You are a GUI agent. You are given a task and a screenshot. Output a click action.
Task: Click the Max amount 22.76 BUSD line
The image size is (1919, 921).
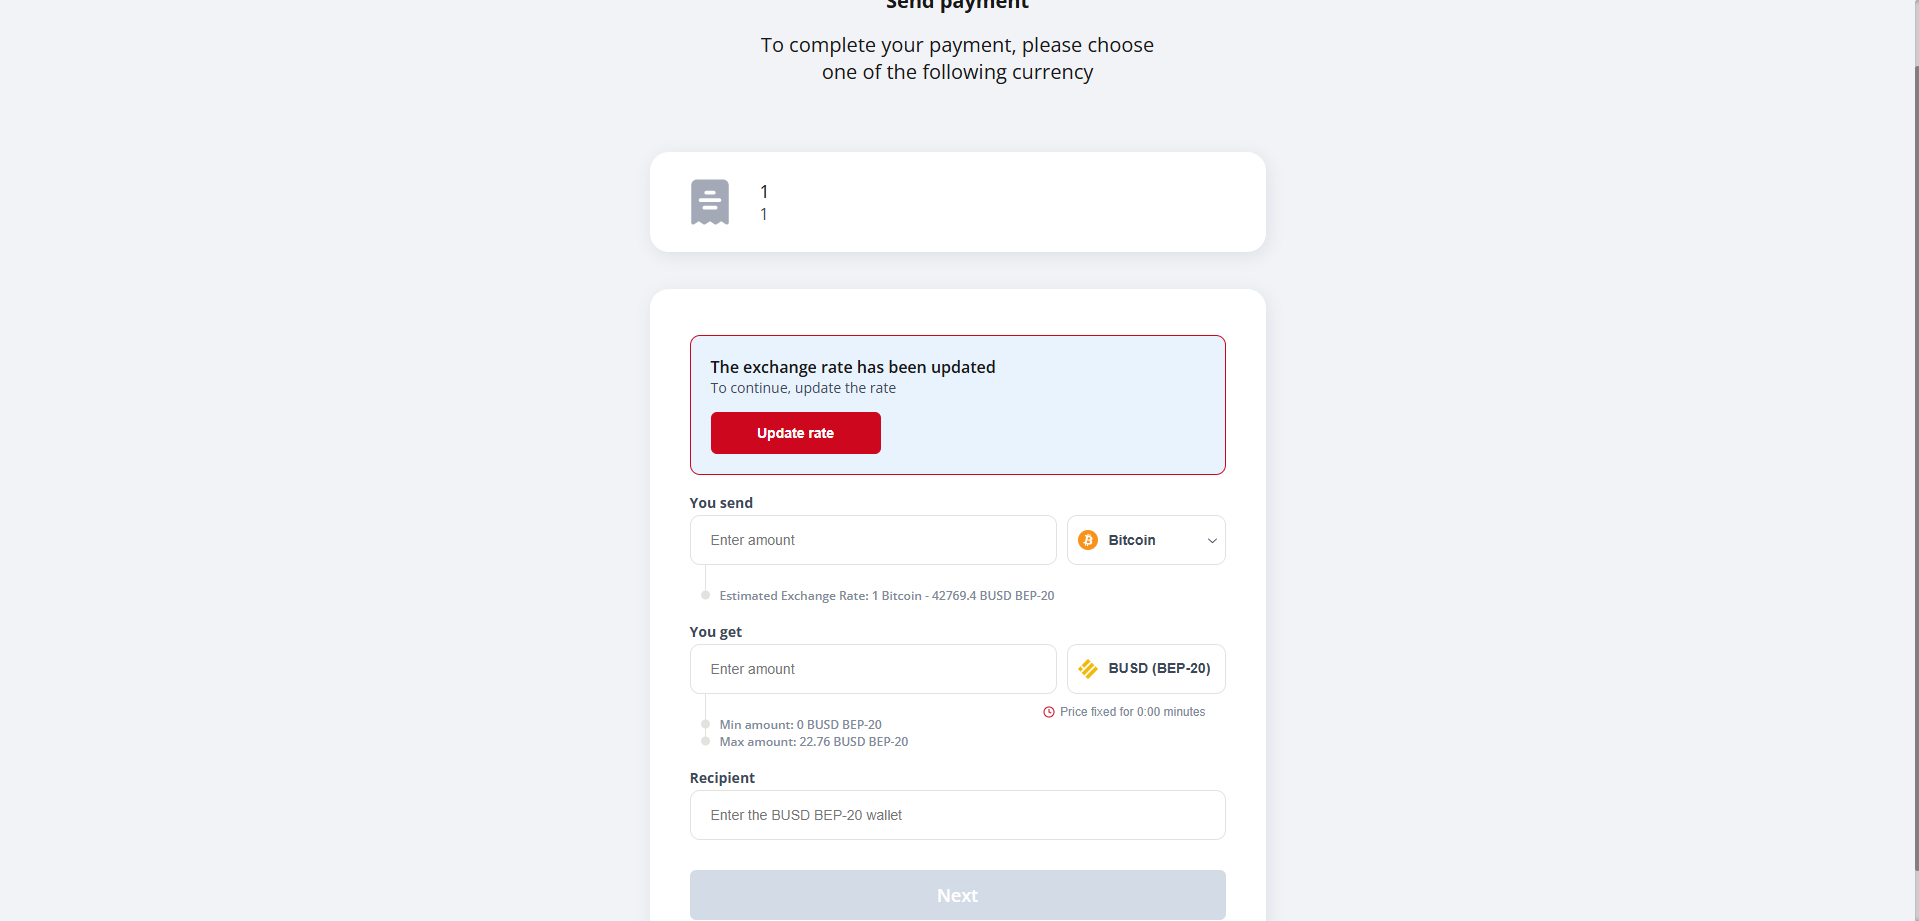813,742
